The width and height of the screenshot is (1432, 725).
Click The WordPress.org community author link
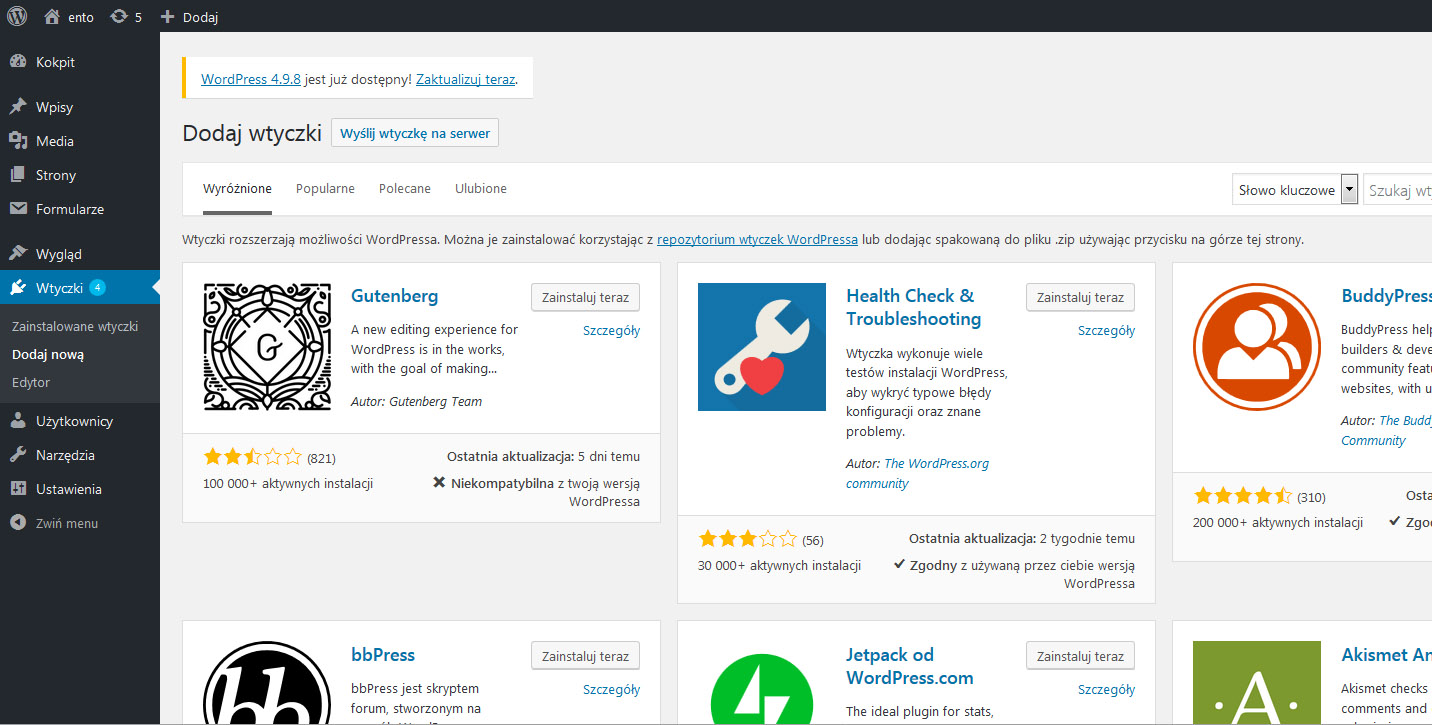pyautogui.click(x=917, y=474)
